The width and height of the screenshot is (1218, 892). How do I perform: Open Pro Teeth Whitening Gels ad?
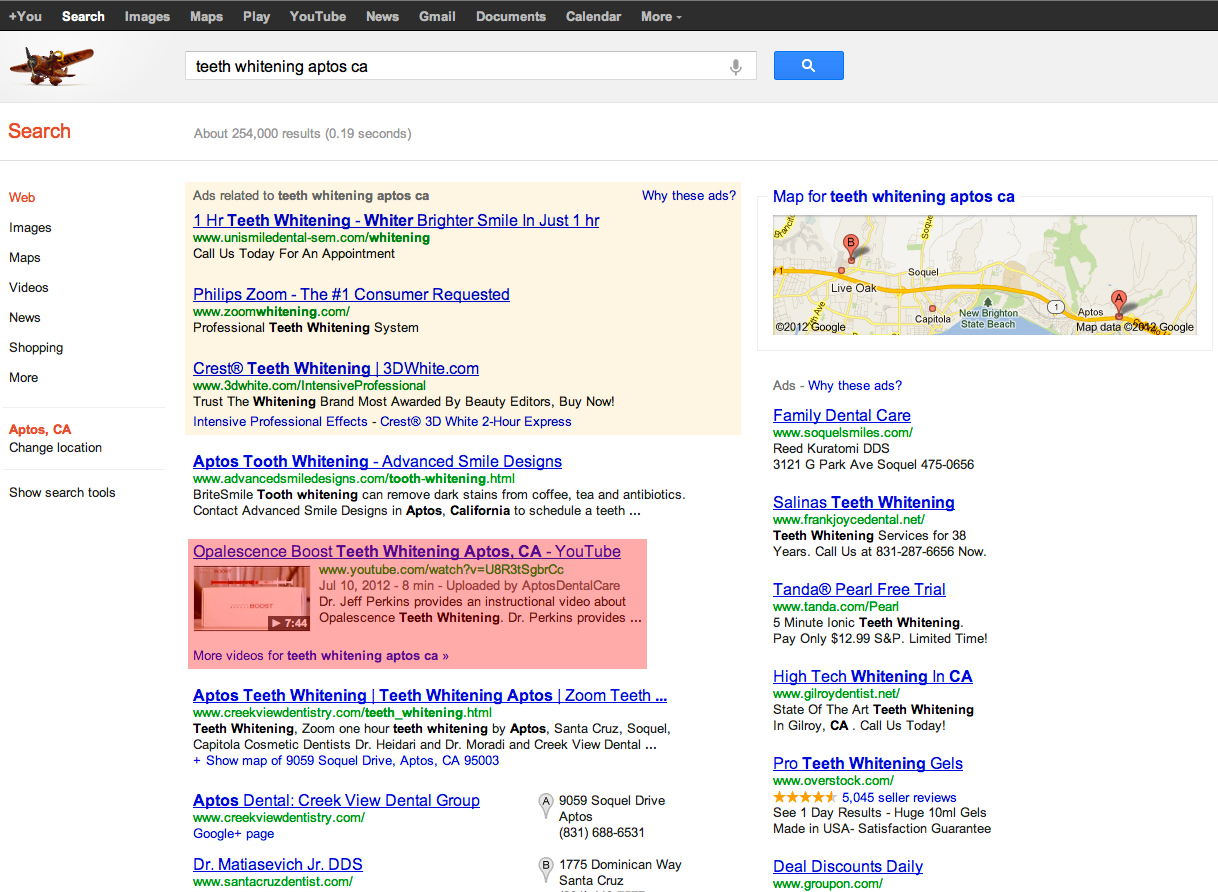click(x=868, y=763)
